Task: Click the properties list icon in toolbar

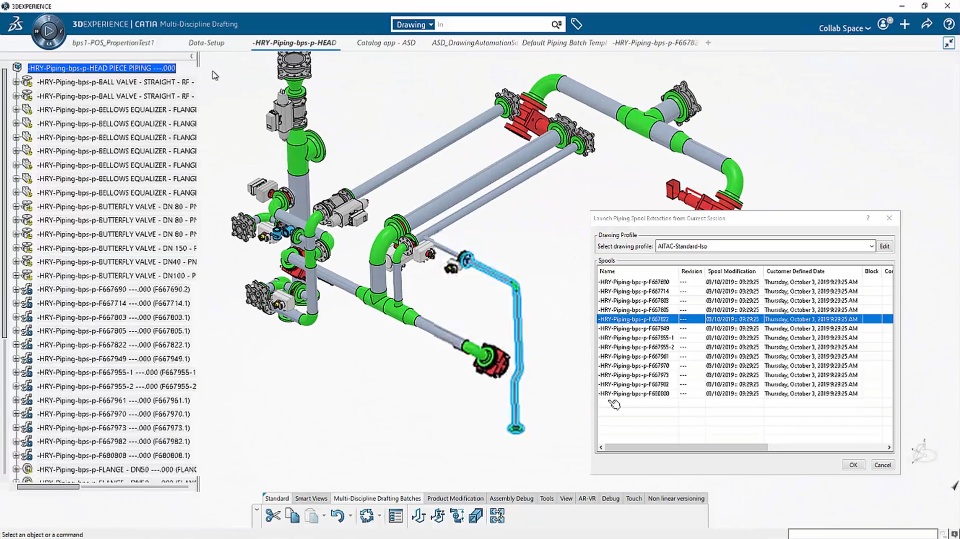Action: (x=396, y=516)
